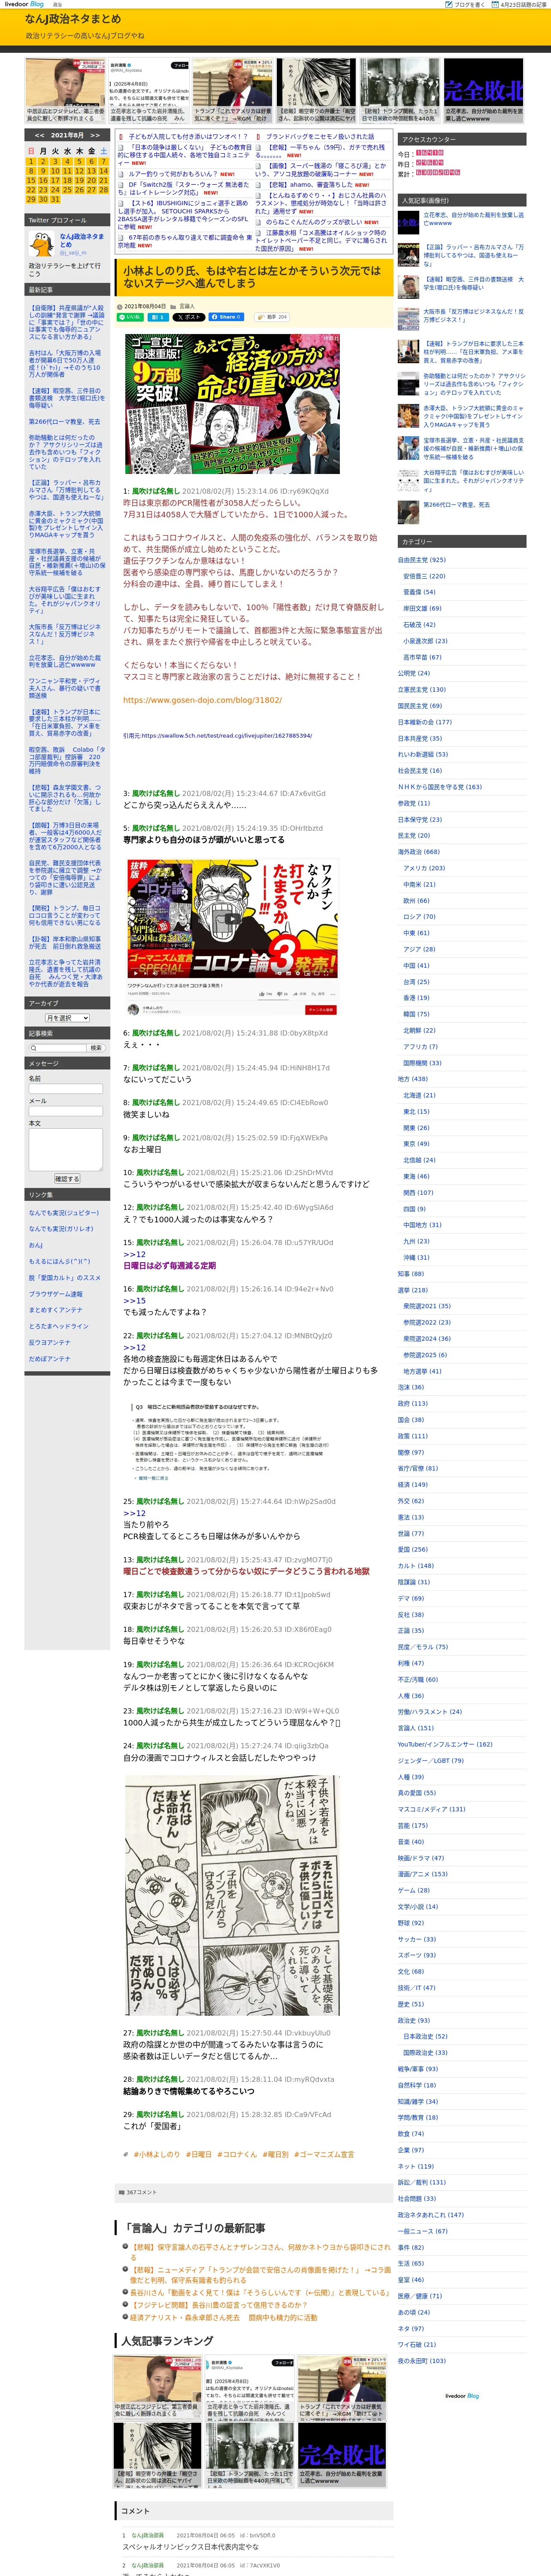Click the 検索 search button
551x2576 pixels.
pyautogui.click(x=96, y=1048)
